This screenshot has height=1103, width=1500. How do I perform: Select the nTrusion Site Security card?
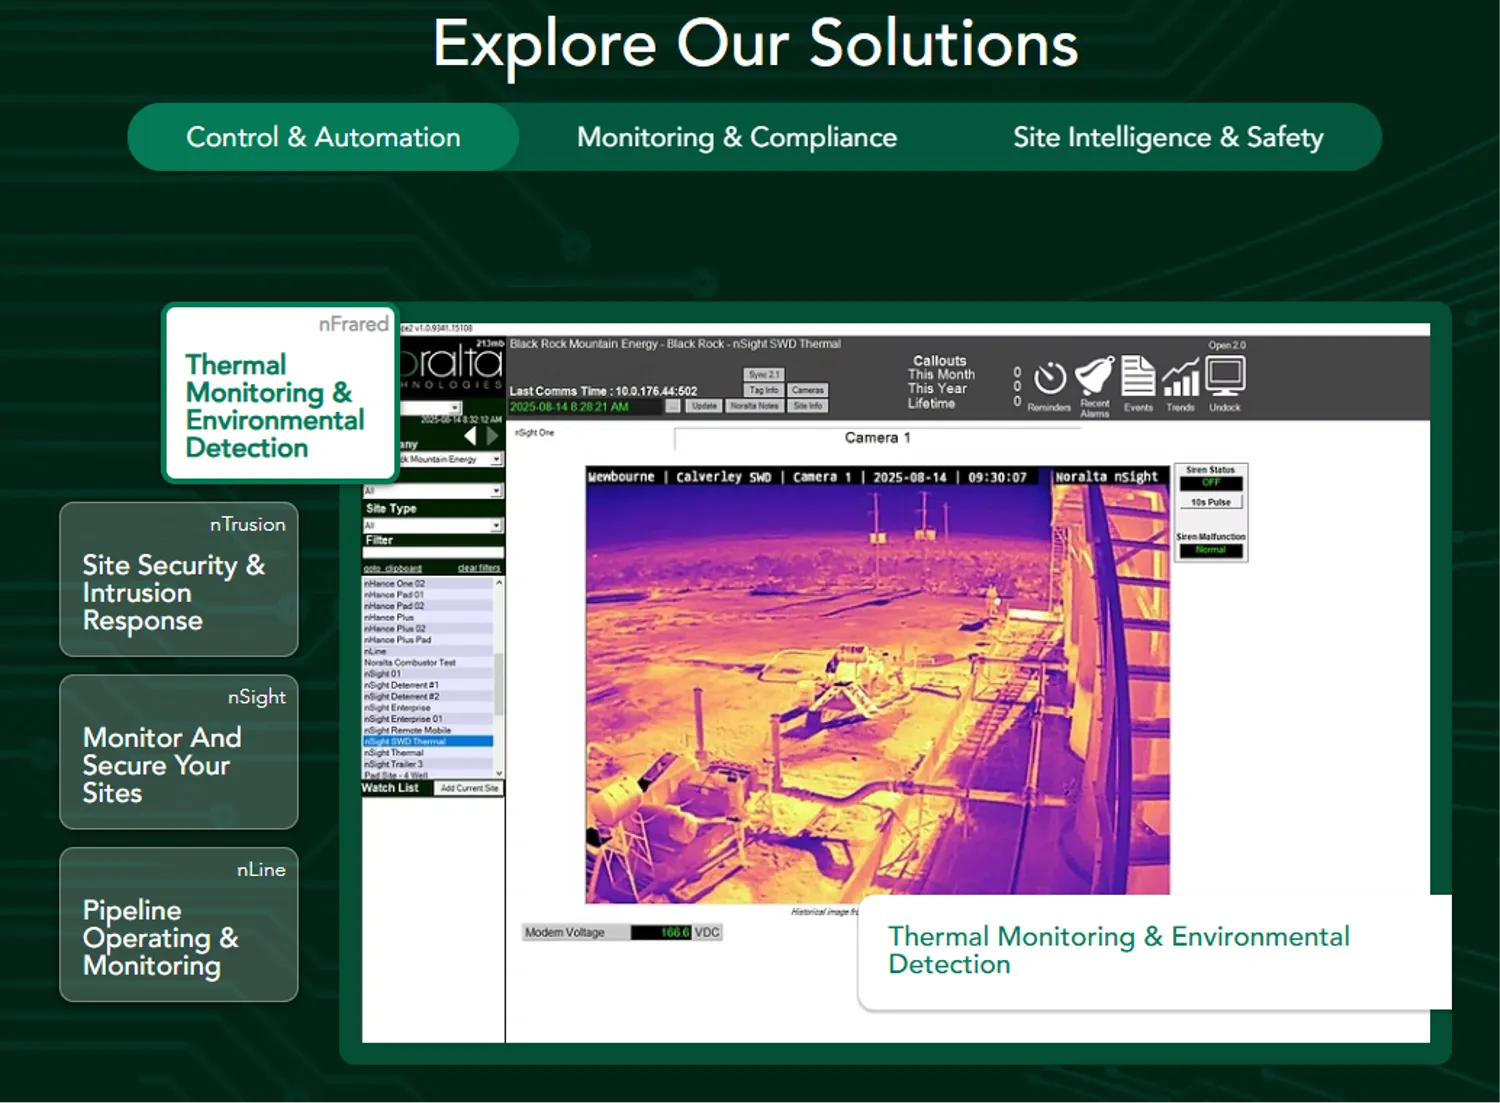(179, 579)
